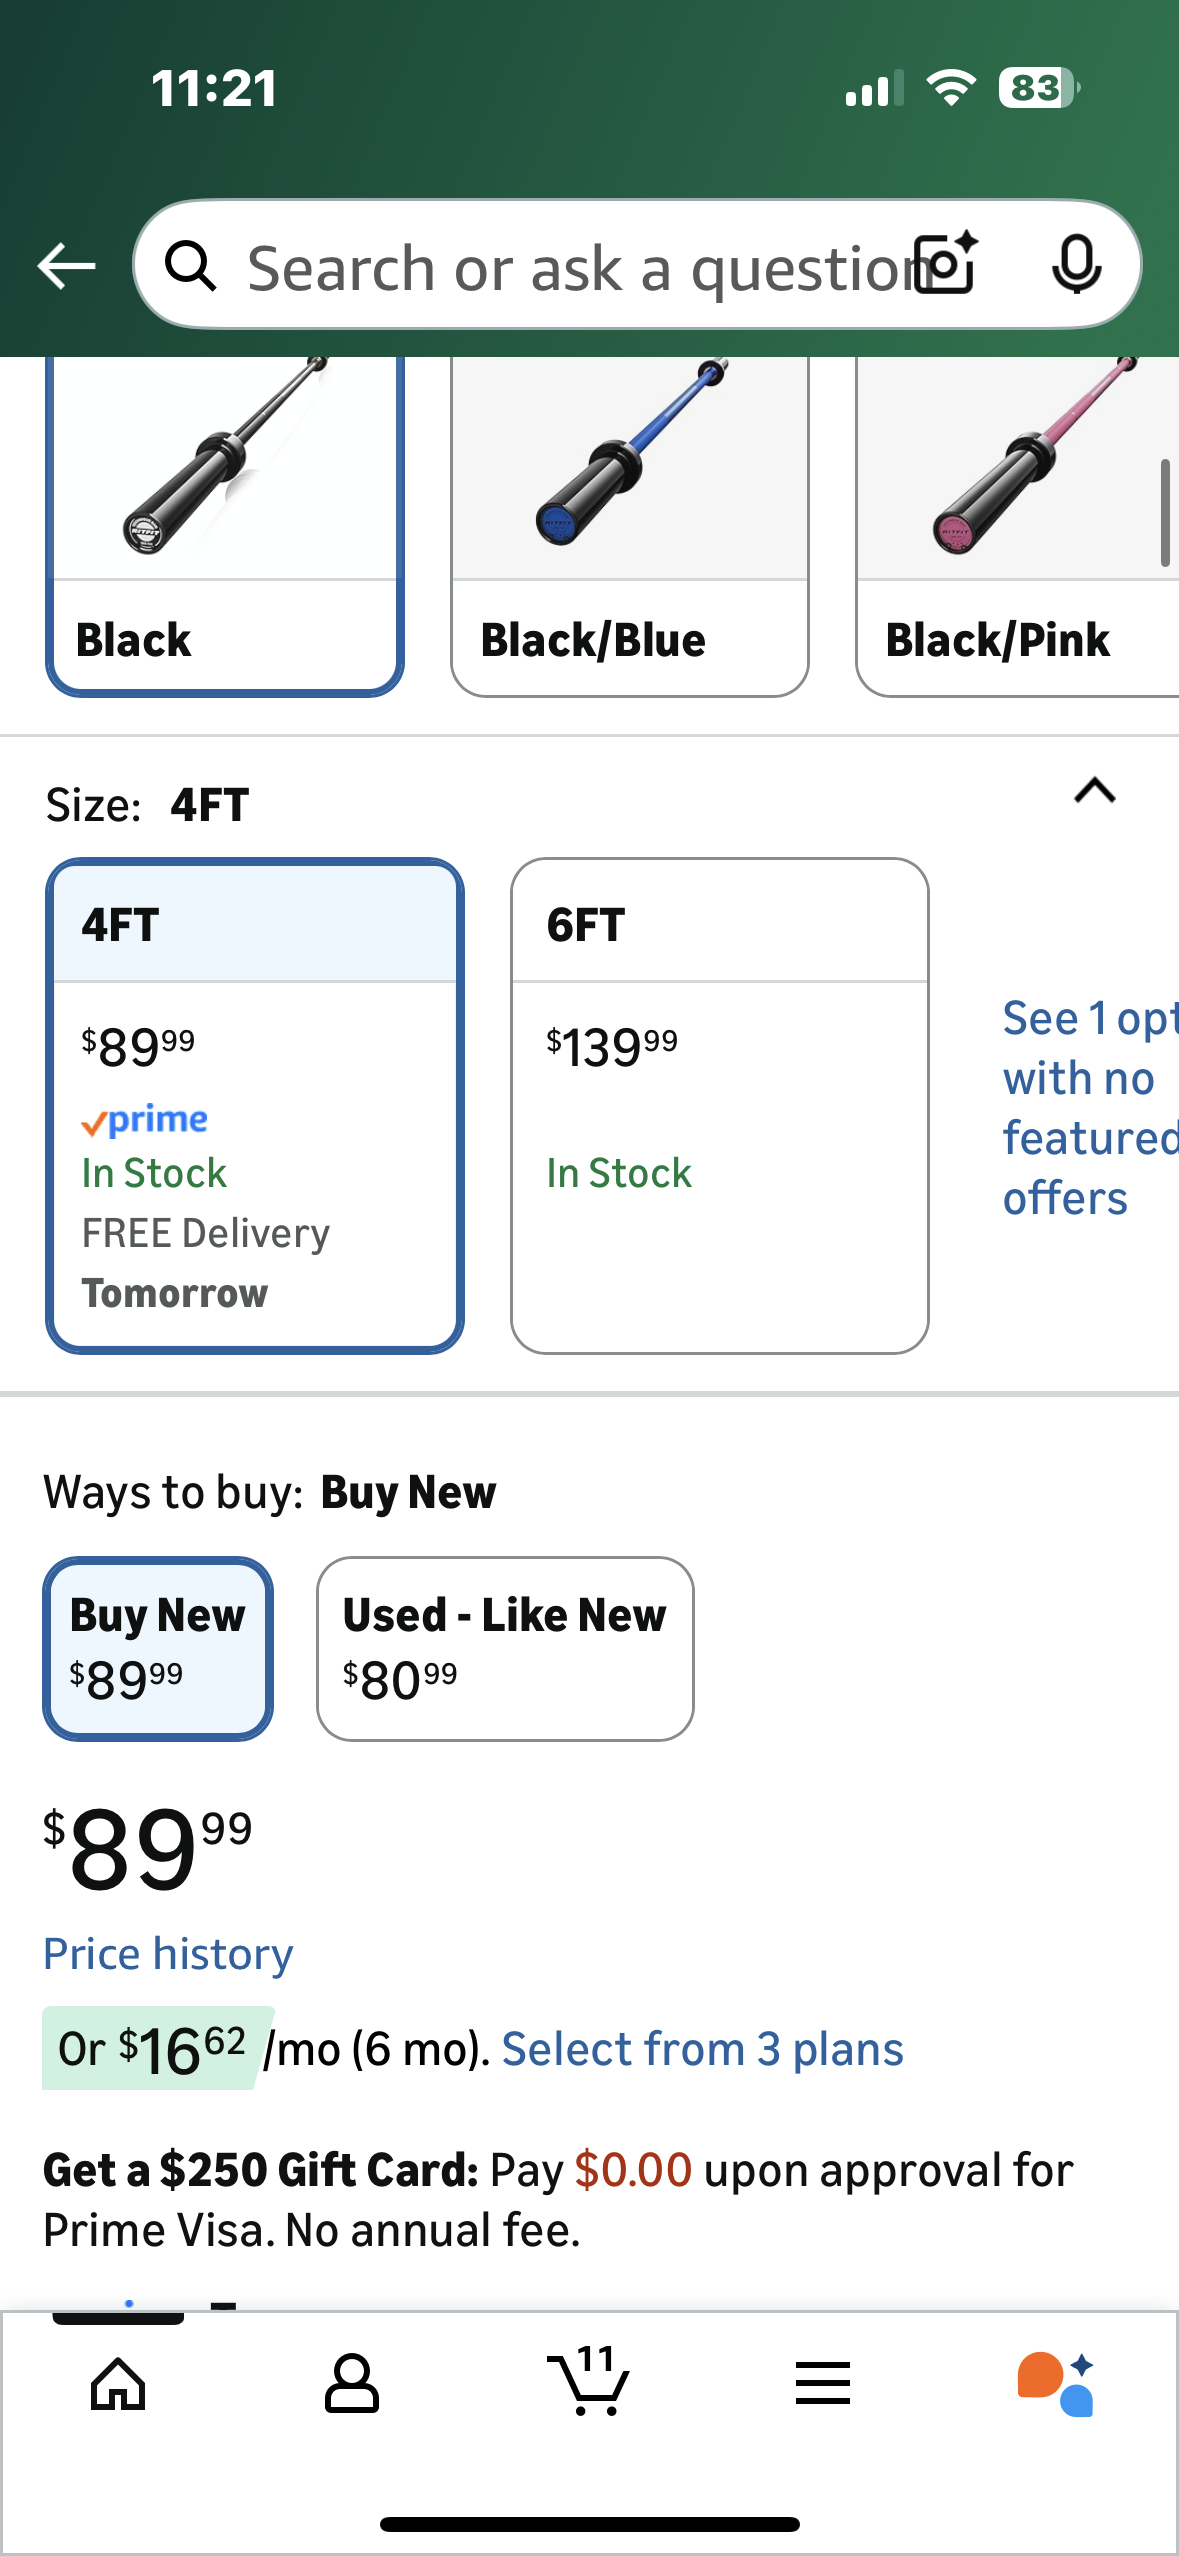Choose the Used - Like New option

tap(505, 1648)
